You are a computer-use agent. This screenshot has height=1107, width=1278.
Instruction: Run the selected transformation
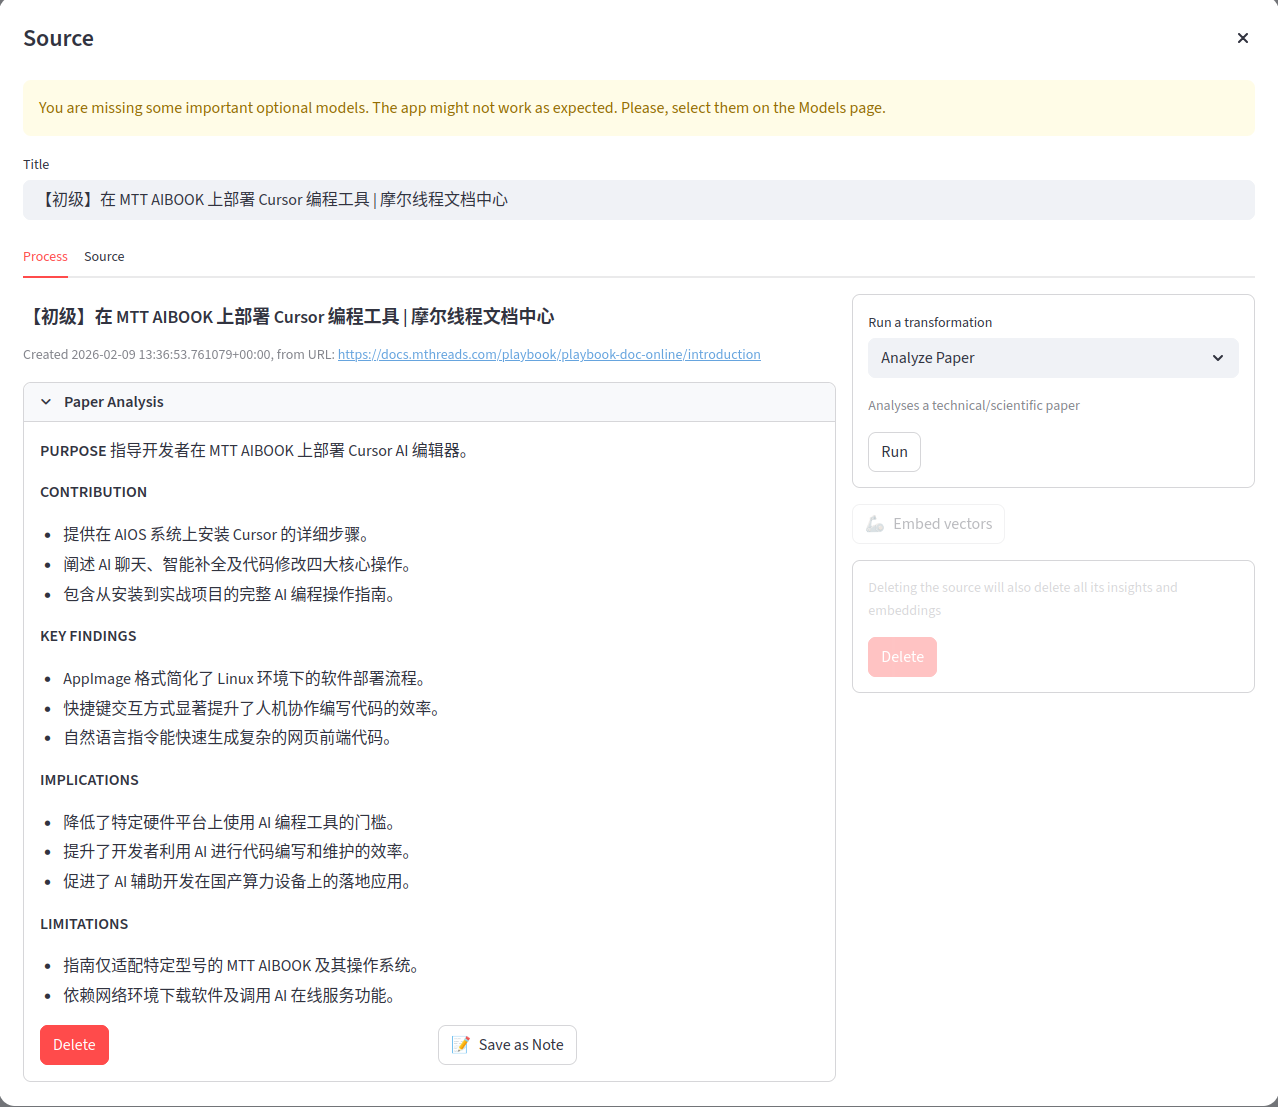pyautogui.click(x=894, y=452)
